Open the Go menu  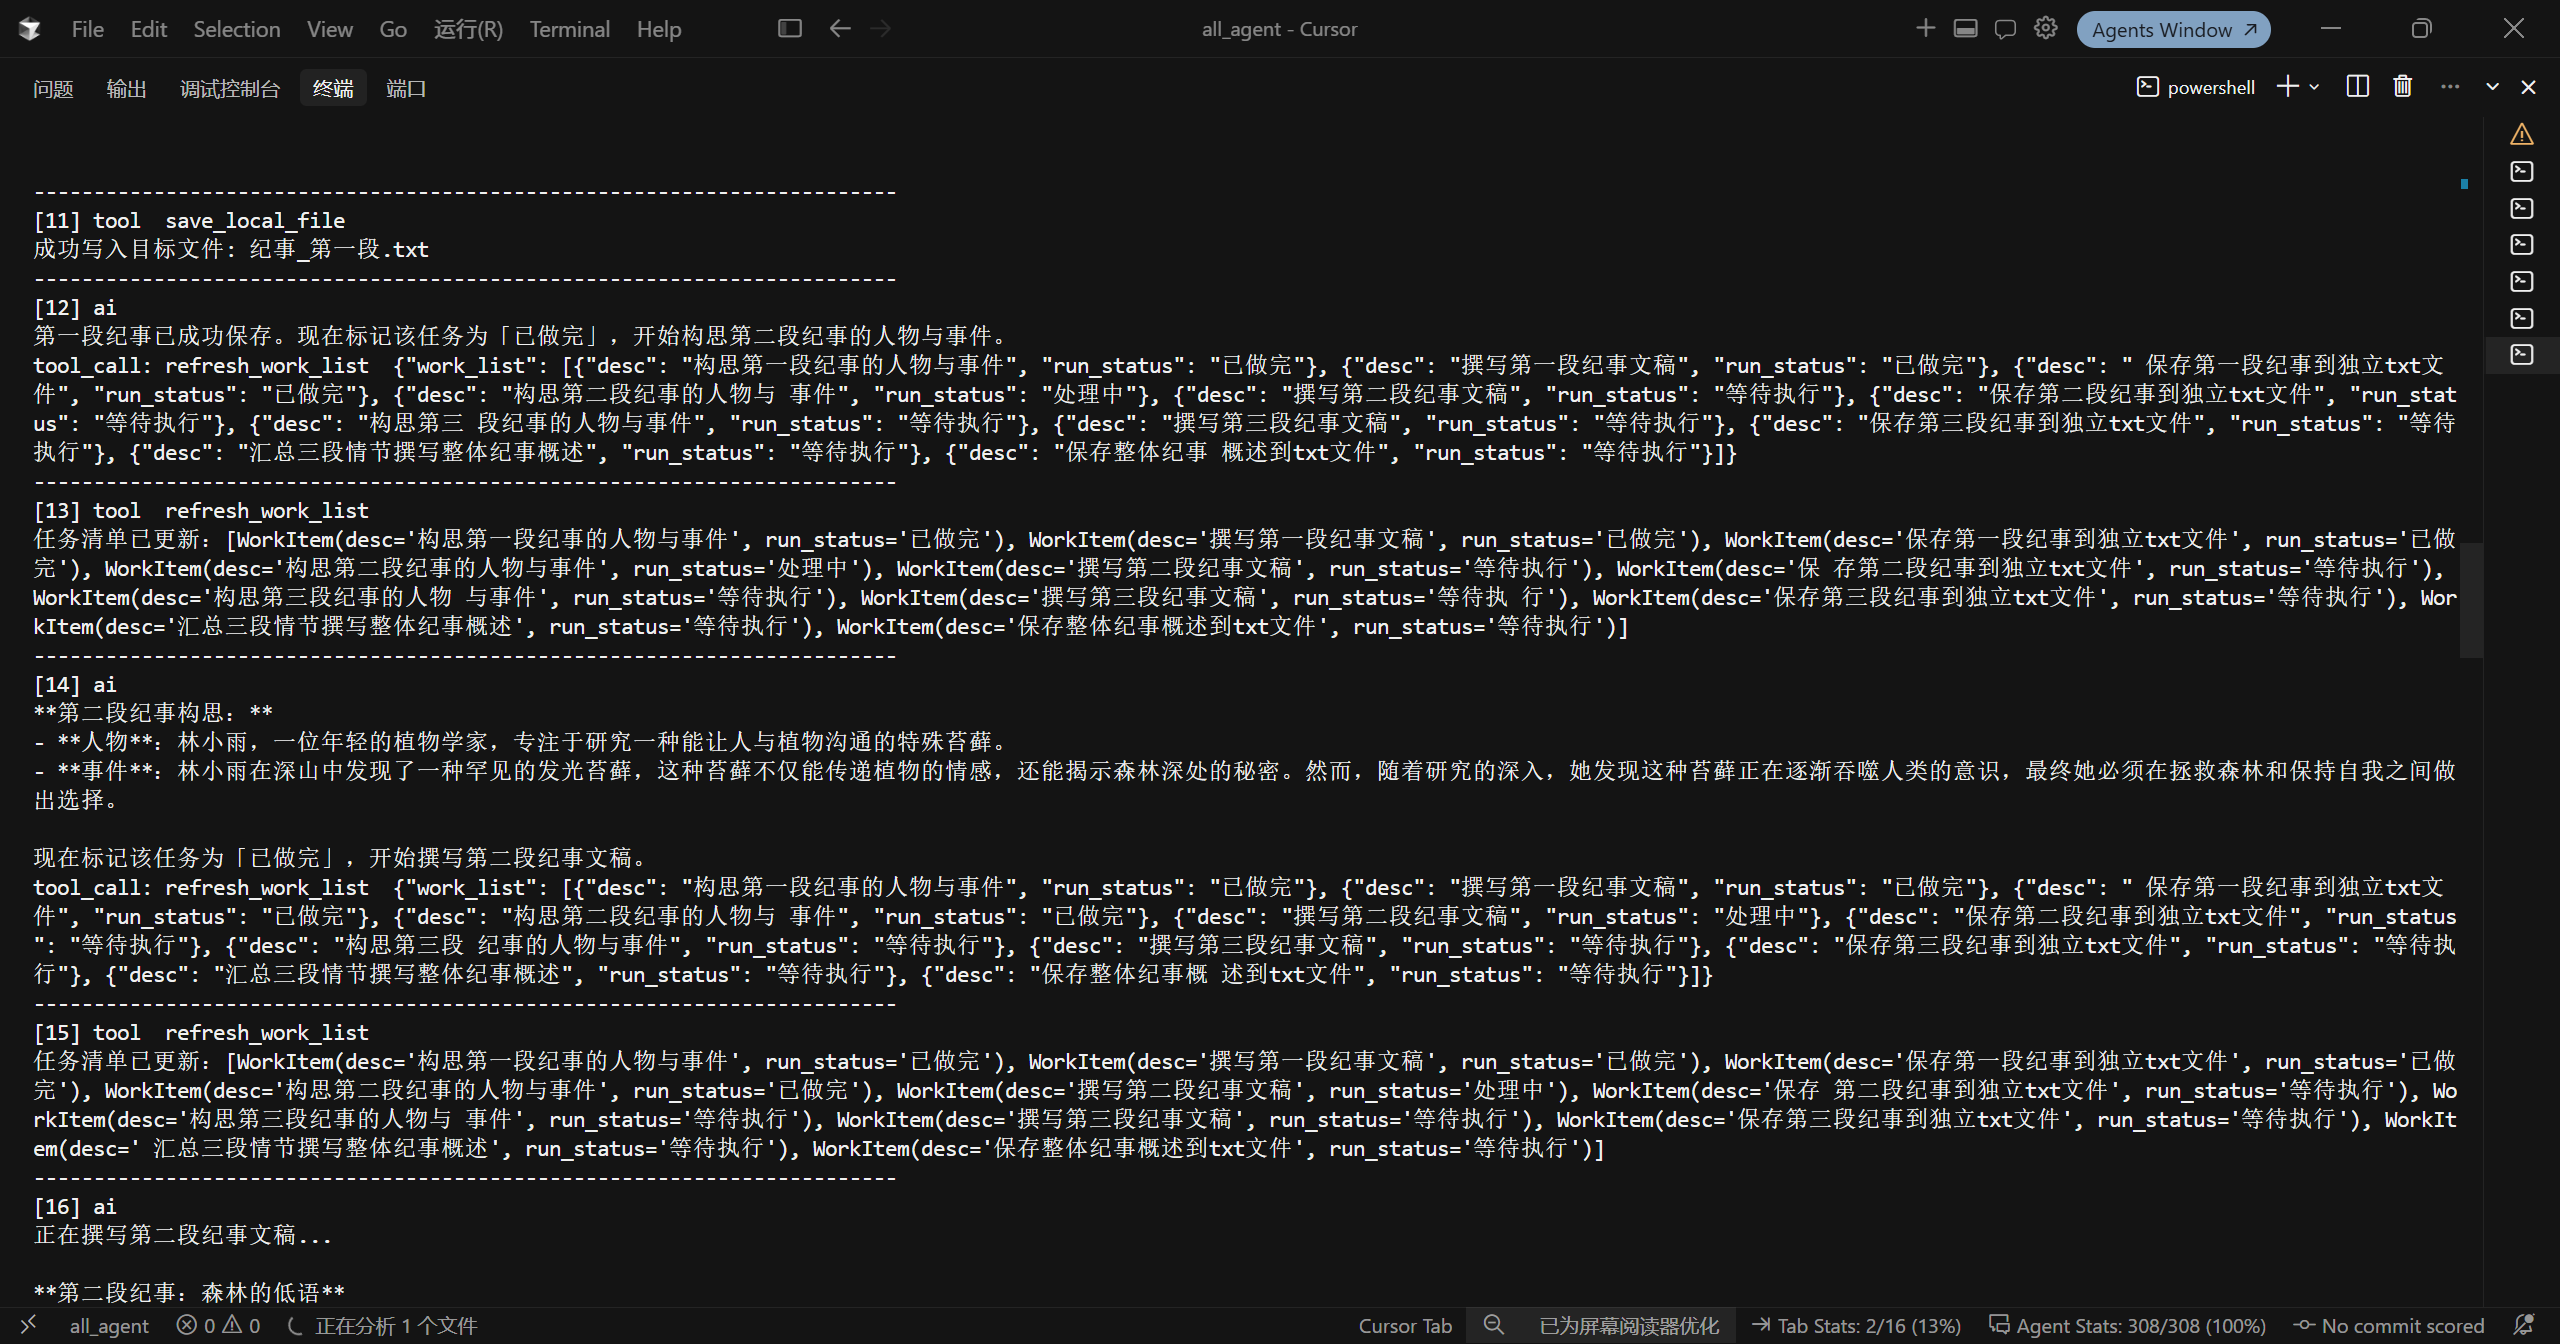pos(392,29)
